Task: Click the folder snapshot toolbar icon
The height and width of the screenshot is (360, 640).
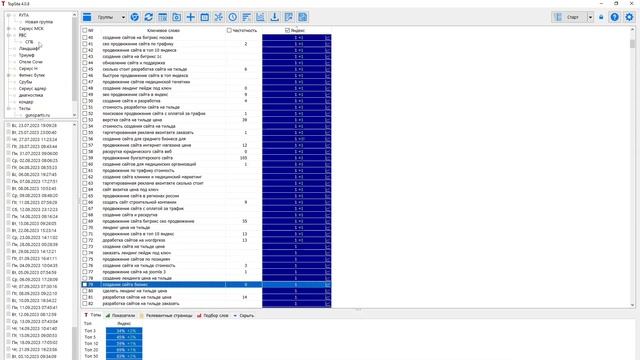Action: 177,17
